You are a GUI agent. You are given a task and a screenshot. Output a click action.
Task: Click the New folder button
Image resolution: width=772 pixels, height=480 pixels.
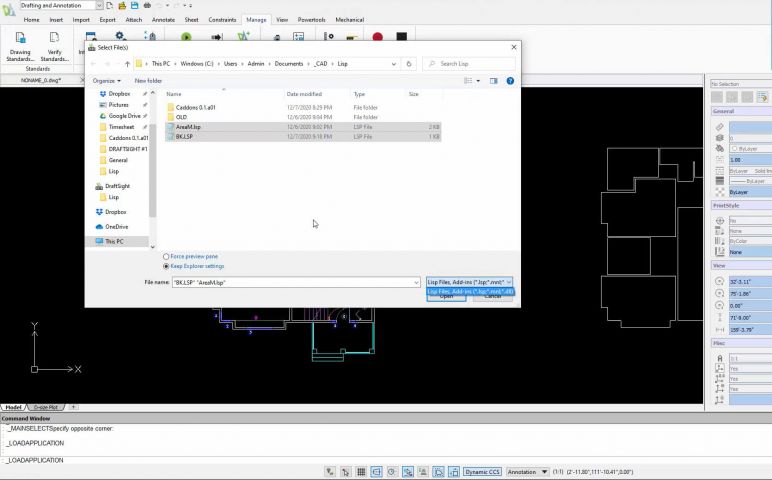tap(148, 81)
